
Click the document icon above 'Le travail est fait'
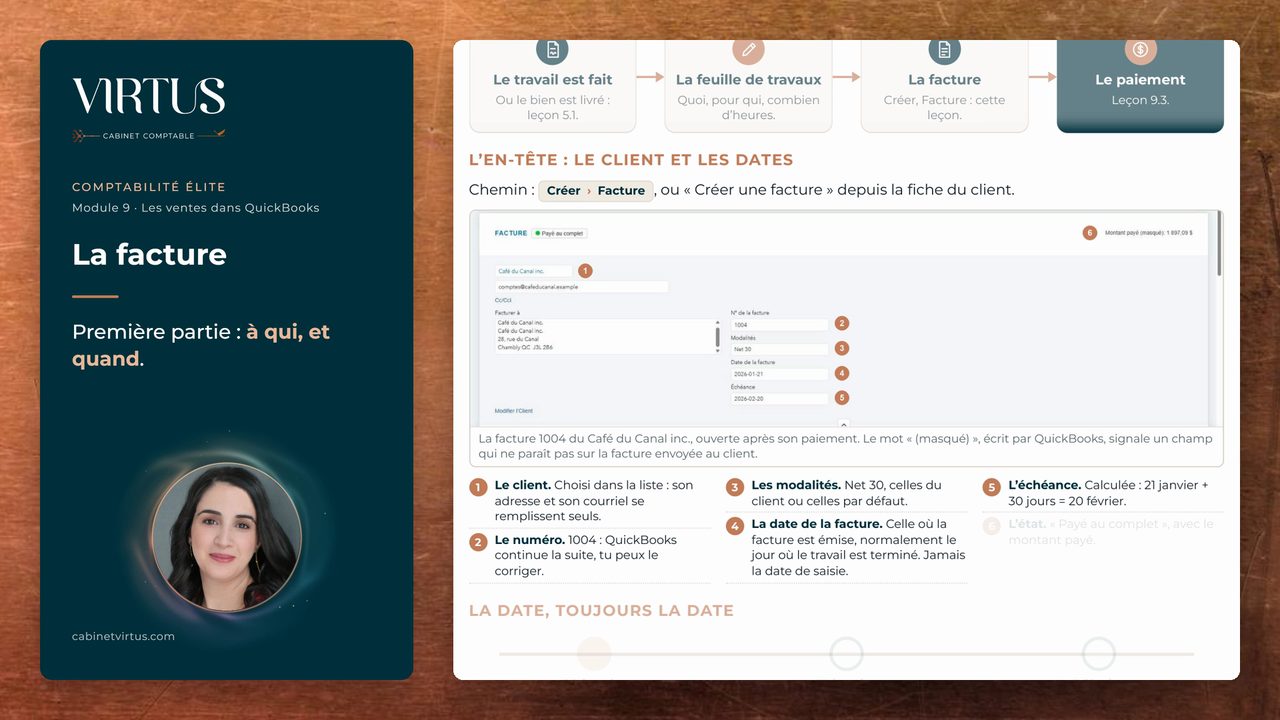552,49
